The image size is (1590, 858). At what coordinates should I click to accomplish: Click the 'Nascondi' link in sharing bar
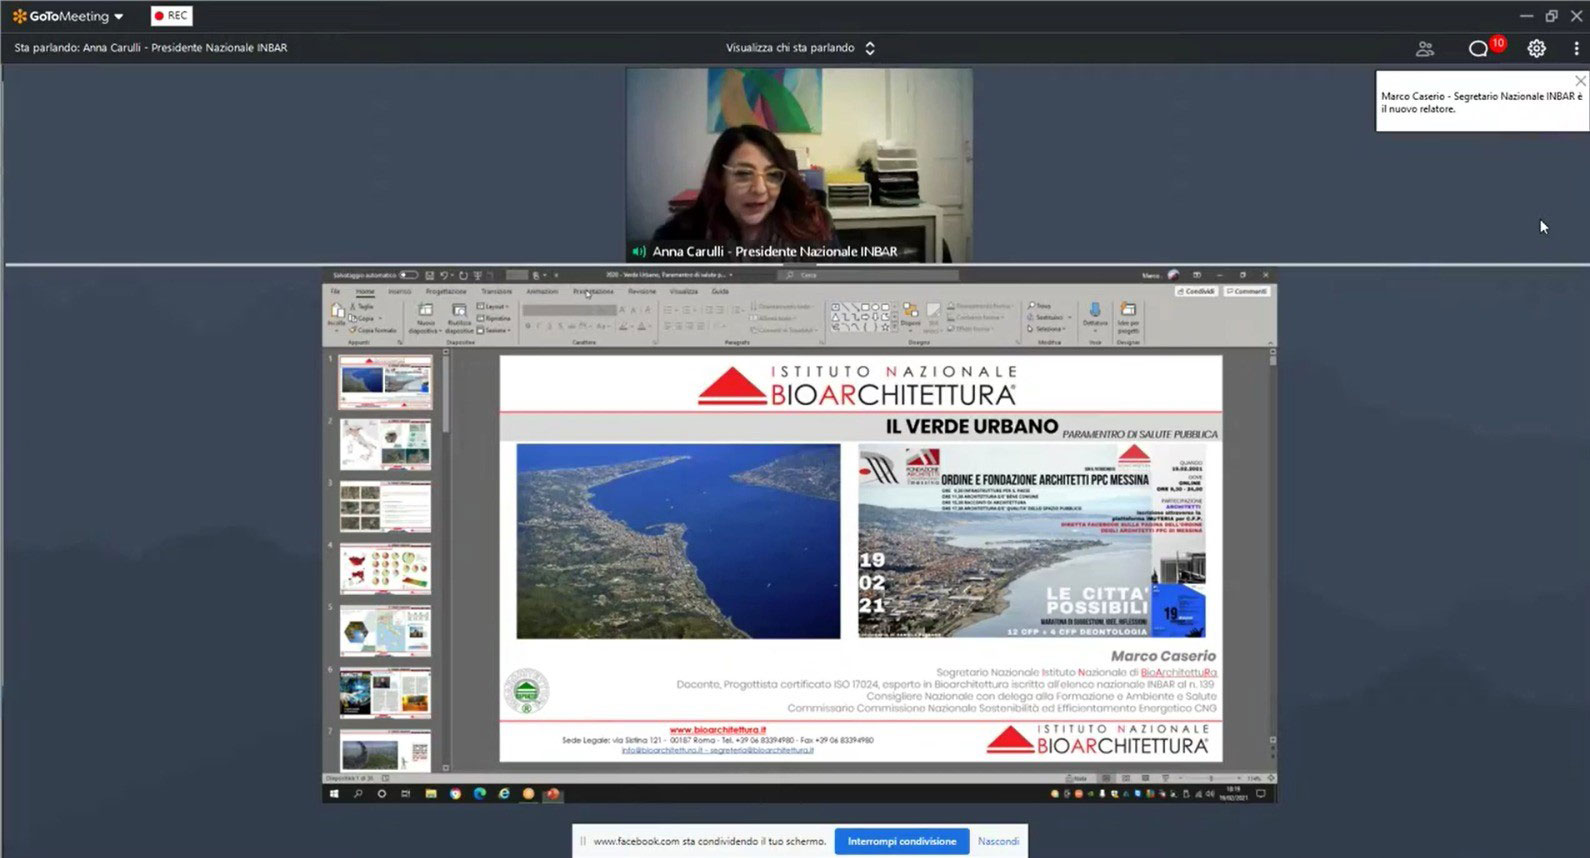998,841
